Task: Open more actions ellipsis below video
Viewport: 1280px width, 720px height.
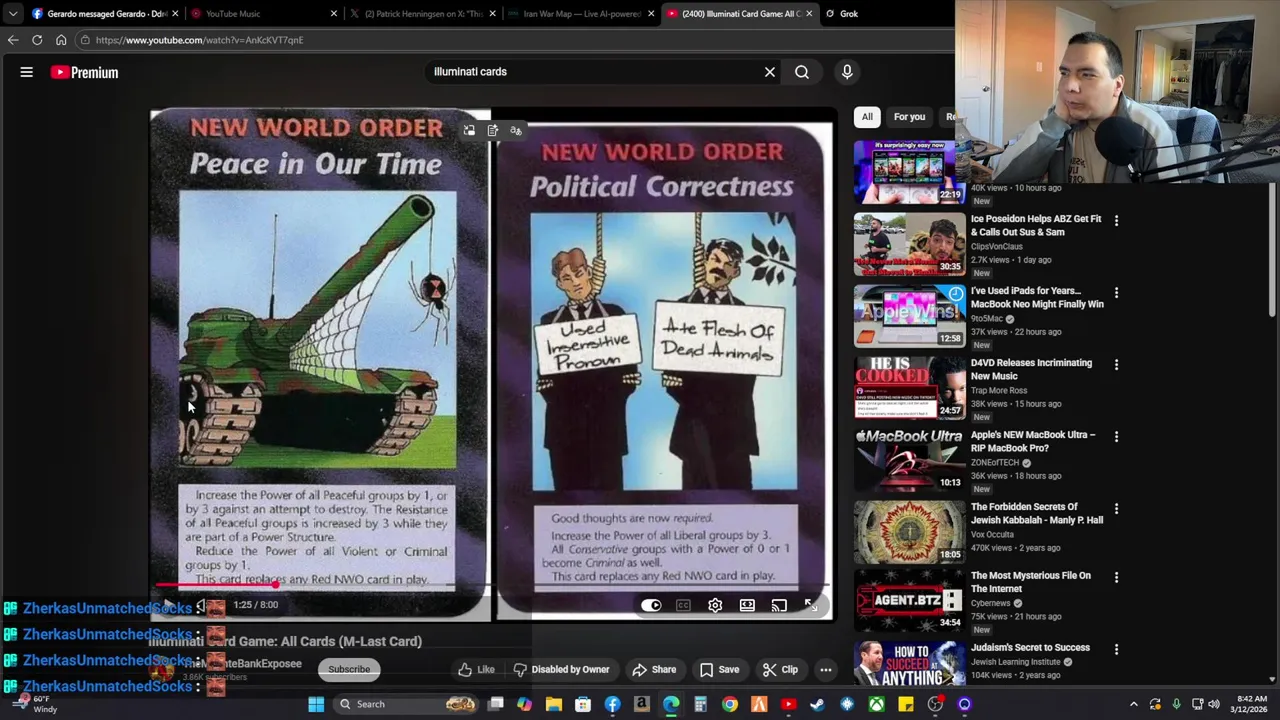Action: point(826,669)
